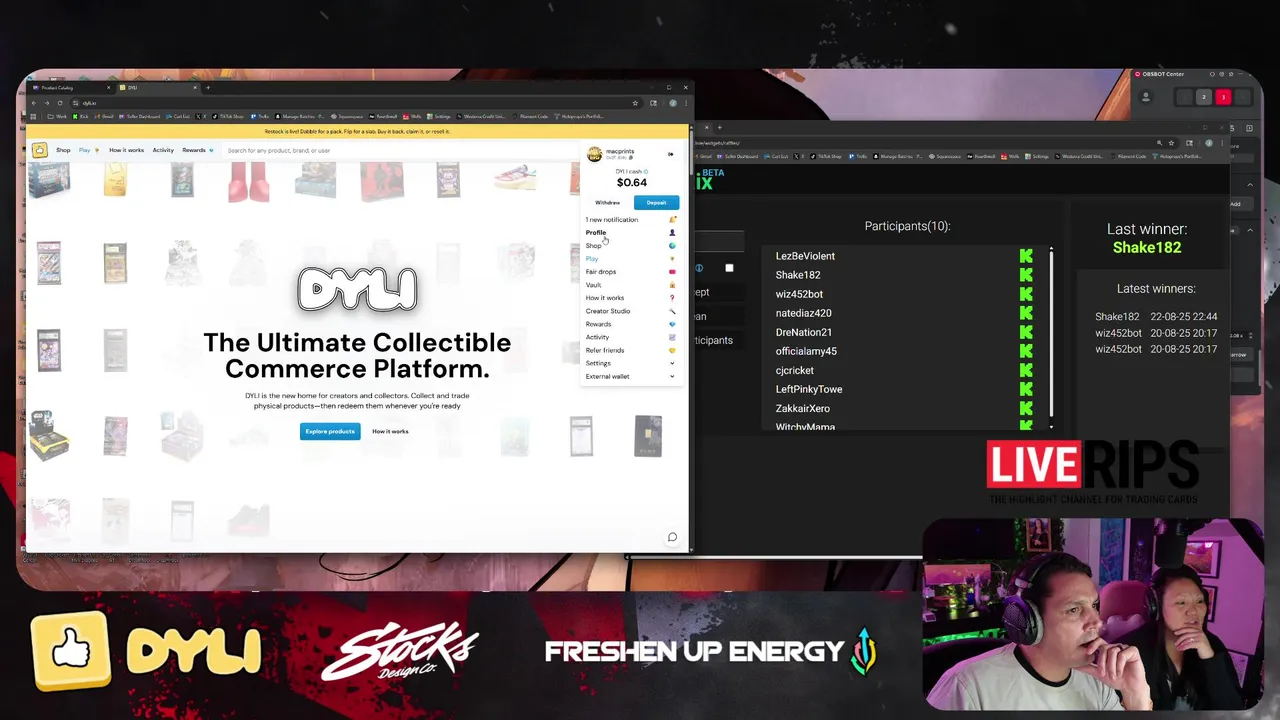Click the browser back arrow in DYLI window

pyautogui.click(x=34, y=103)
